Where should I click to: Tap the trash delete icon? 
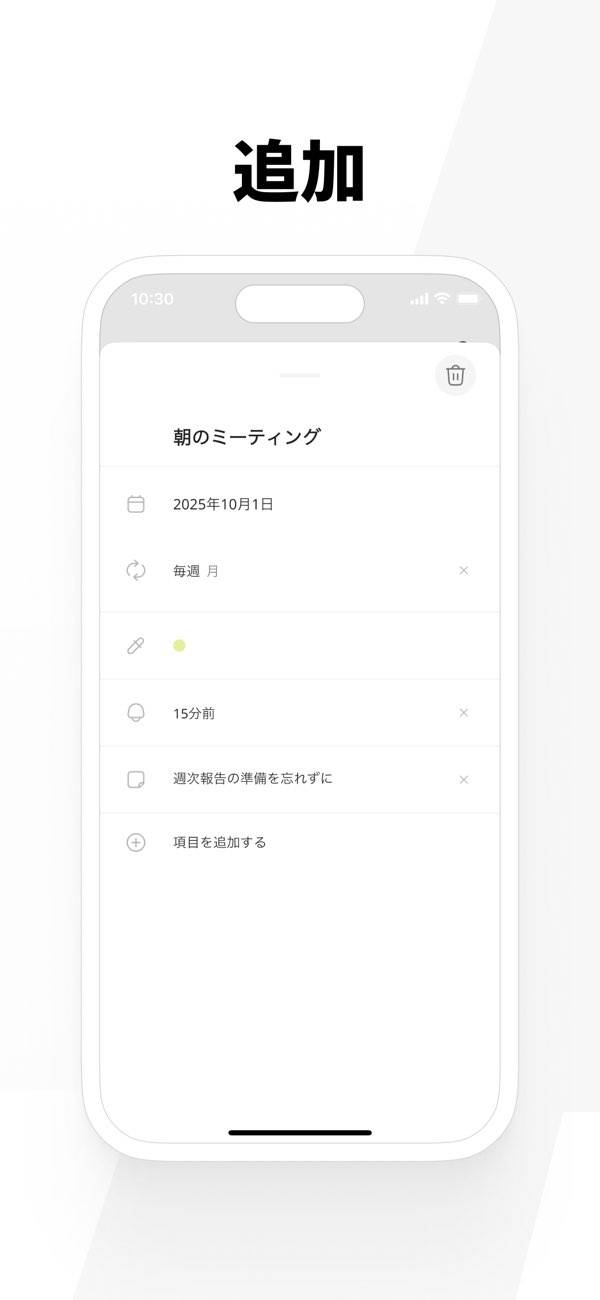click(455, 375)
